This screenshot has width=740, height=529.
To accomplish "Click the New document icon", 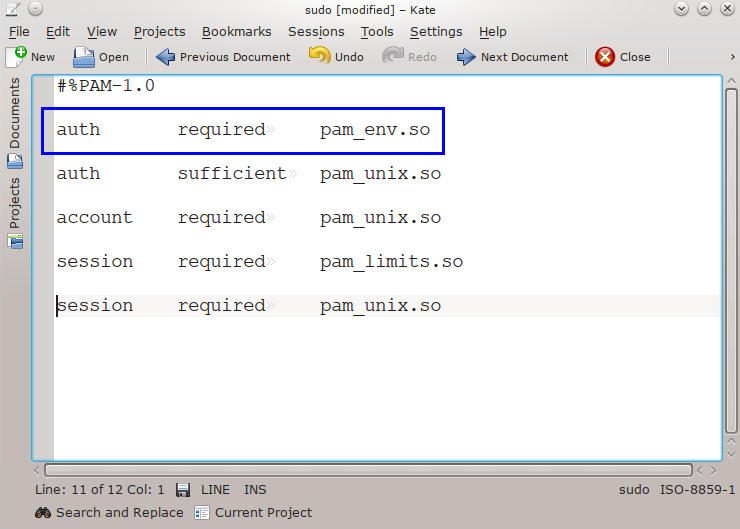I will (16, 57).
